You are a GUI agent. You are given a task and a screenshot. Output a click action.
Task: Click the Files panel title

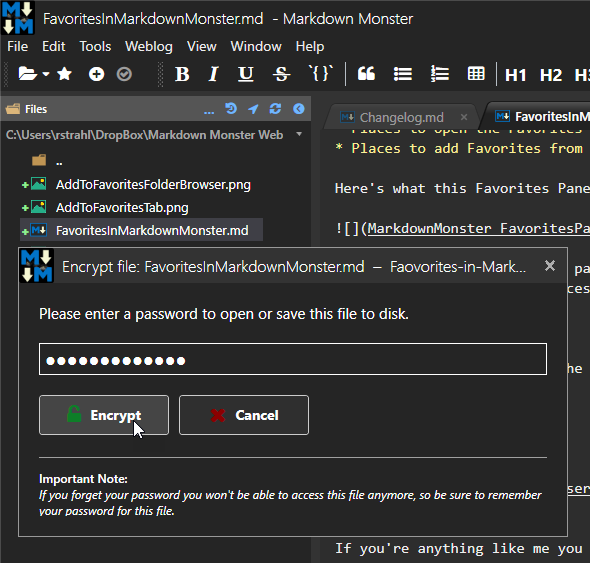(x=36, y=109)
